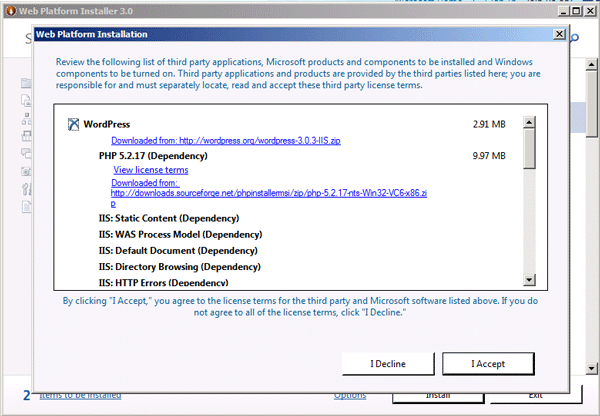The height and width of the screenshot is (416, 600).
Task: Select IIS: HTTP Errors (Dependency)
Action: (x=163, y=282)
